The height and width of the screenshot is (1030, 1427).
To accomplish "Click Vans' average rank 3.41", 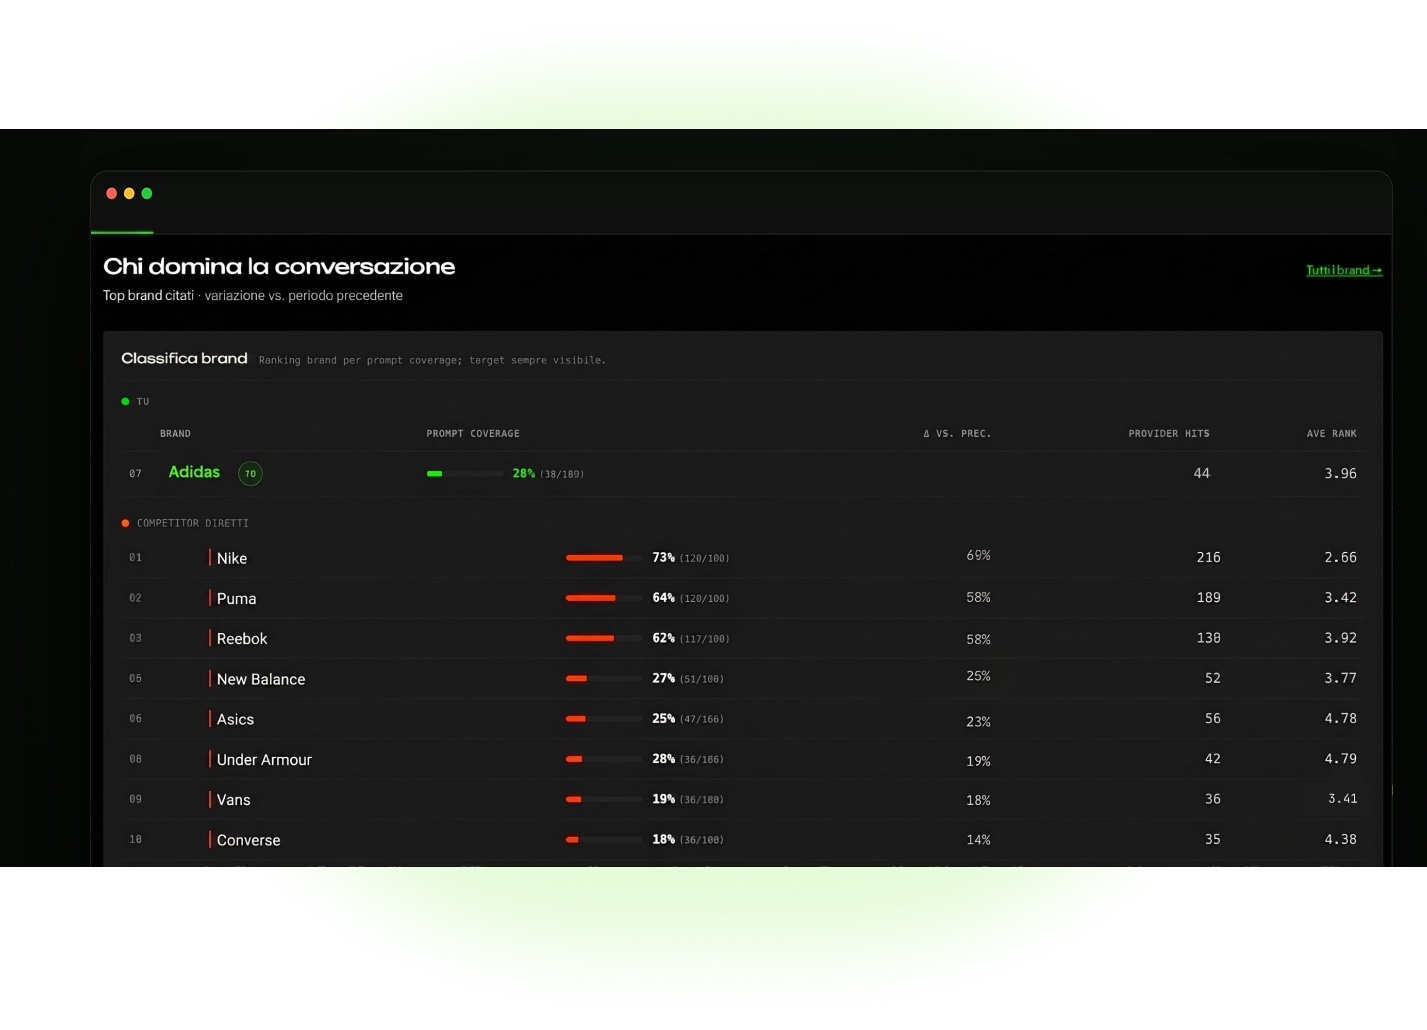I will coord(1342,798).
